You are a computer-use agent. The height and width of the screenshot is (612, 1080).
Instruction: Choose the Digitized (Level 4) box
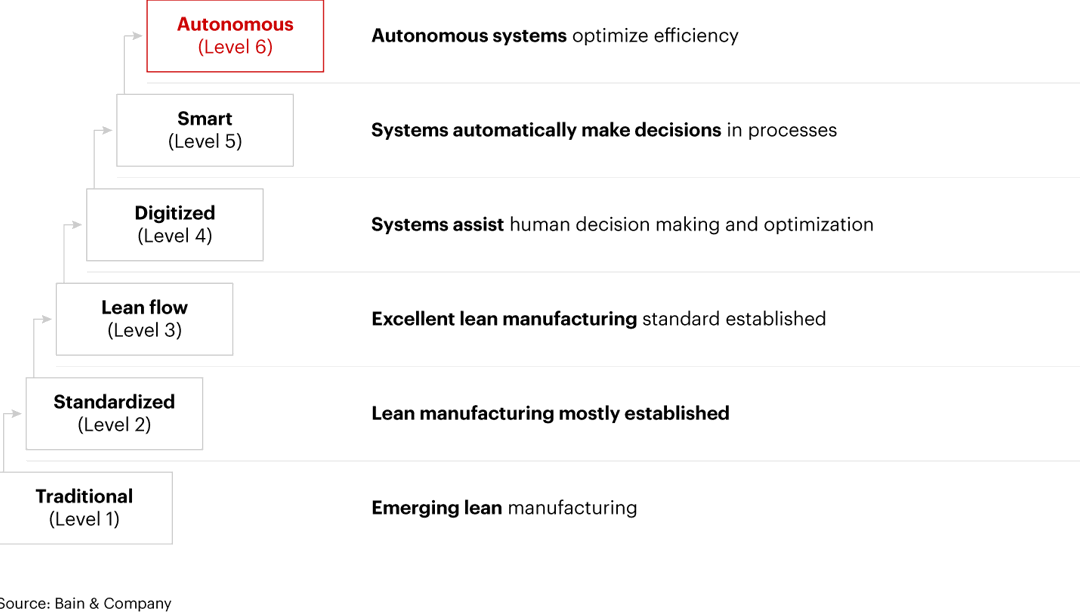175,225
